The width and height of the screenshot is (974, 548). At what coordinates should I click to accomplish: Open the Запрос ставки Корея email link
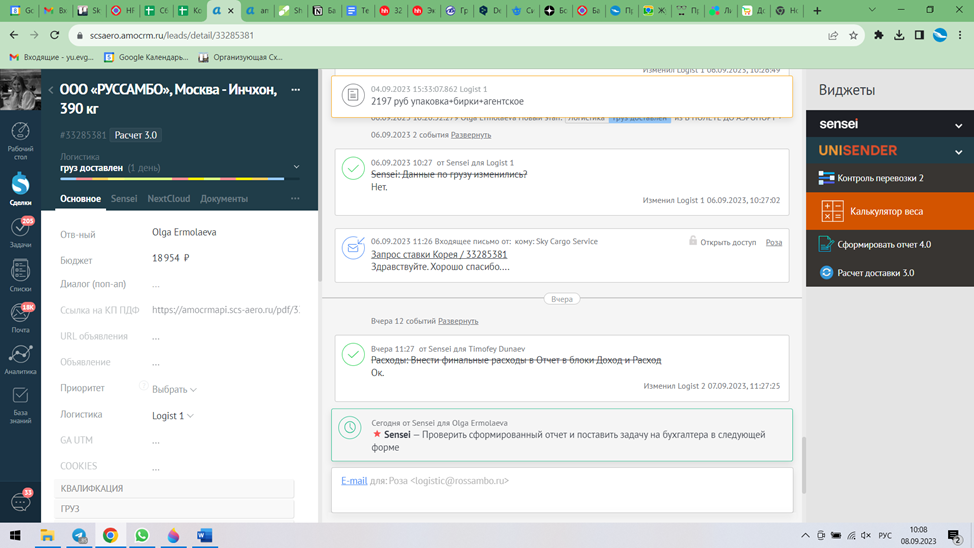click(x=439, y=255)
